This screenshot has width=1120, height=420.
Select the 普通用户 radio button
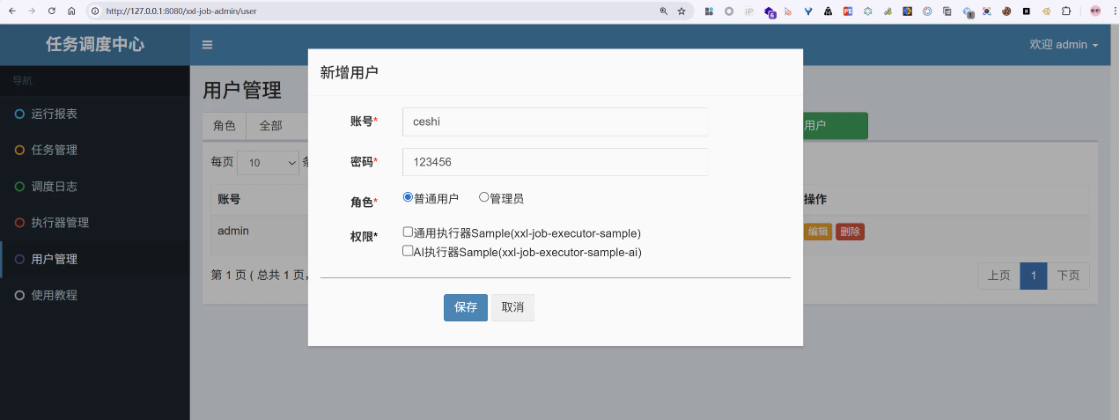408,198
